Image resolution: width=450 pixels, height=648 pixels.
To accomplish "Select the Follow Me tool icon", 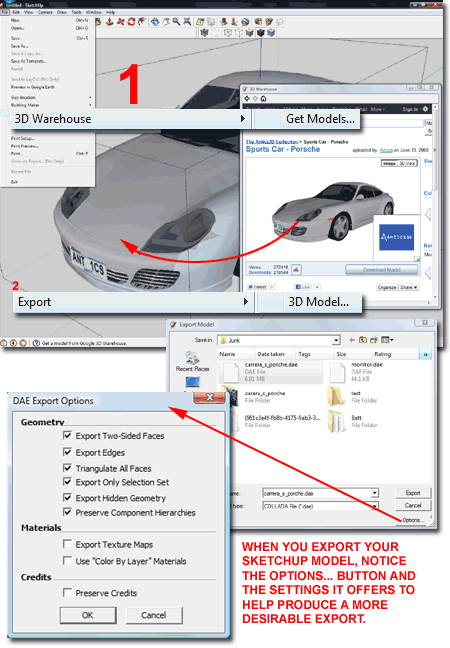I will click(x=142, y=21).
